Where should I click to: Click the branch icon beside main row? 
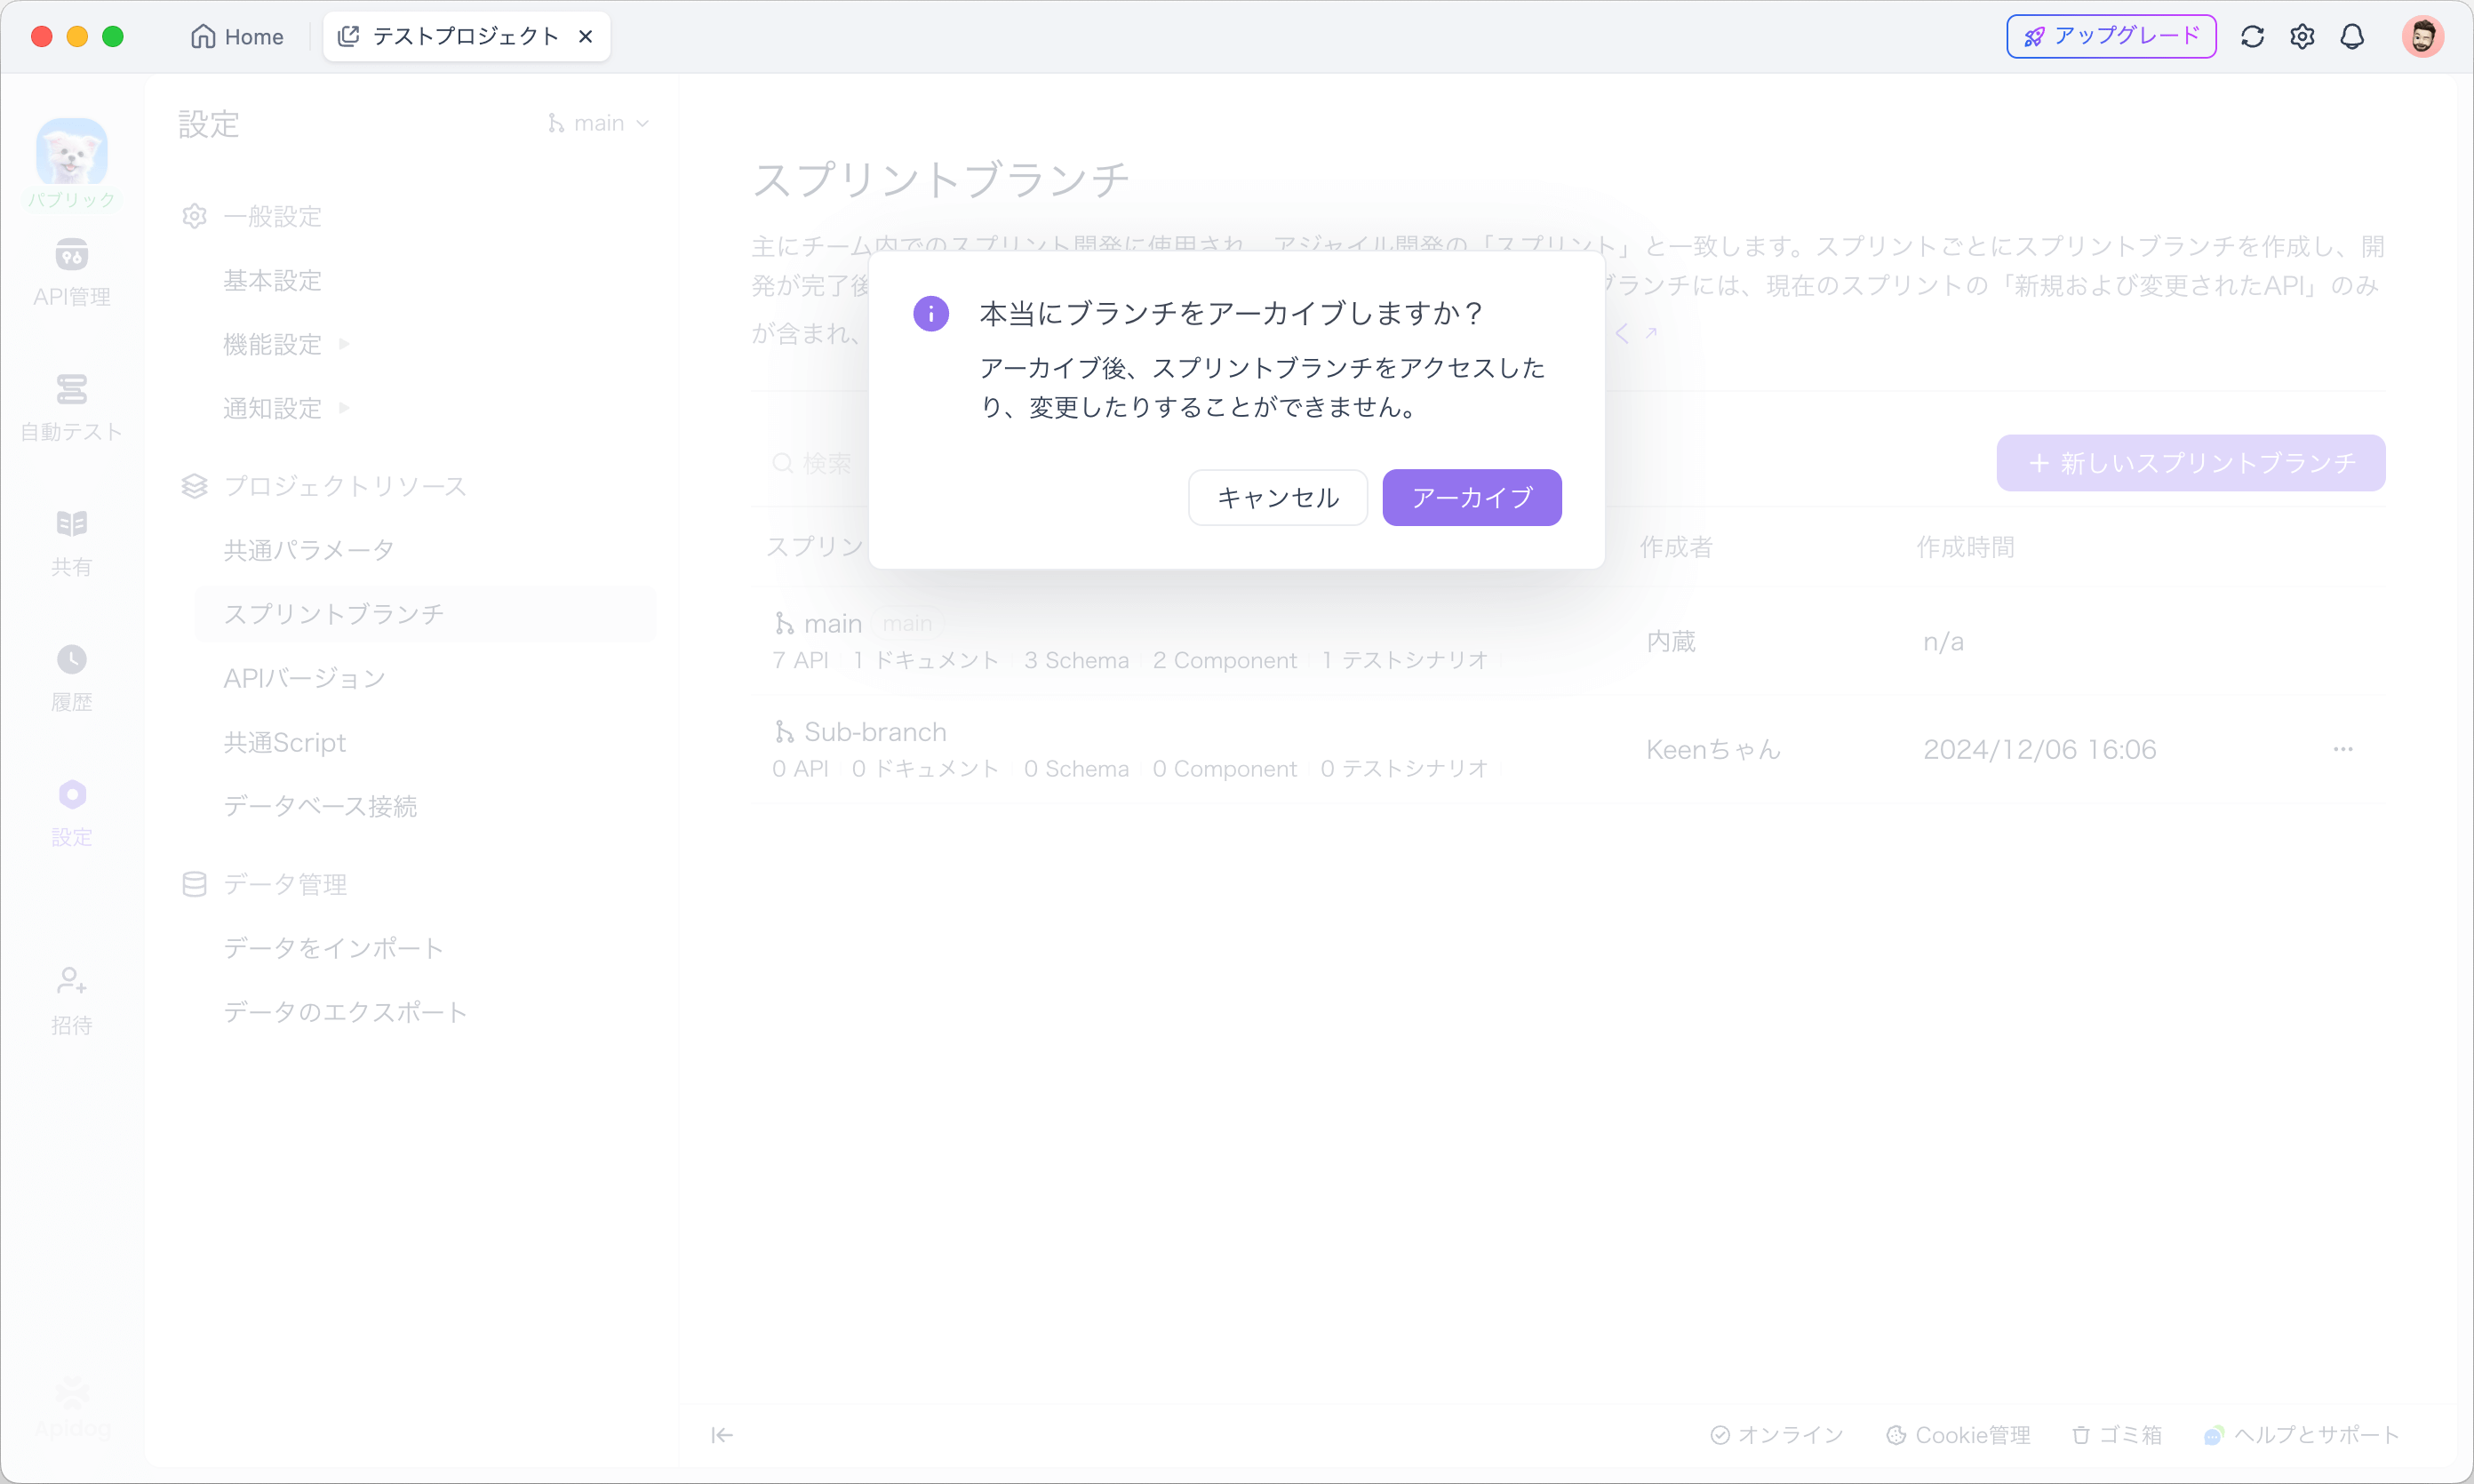click(x=784, y=623)
